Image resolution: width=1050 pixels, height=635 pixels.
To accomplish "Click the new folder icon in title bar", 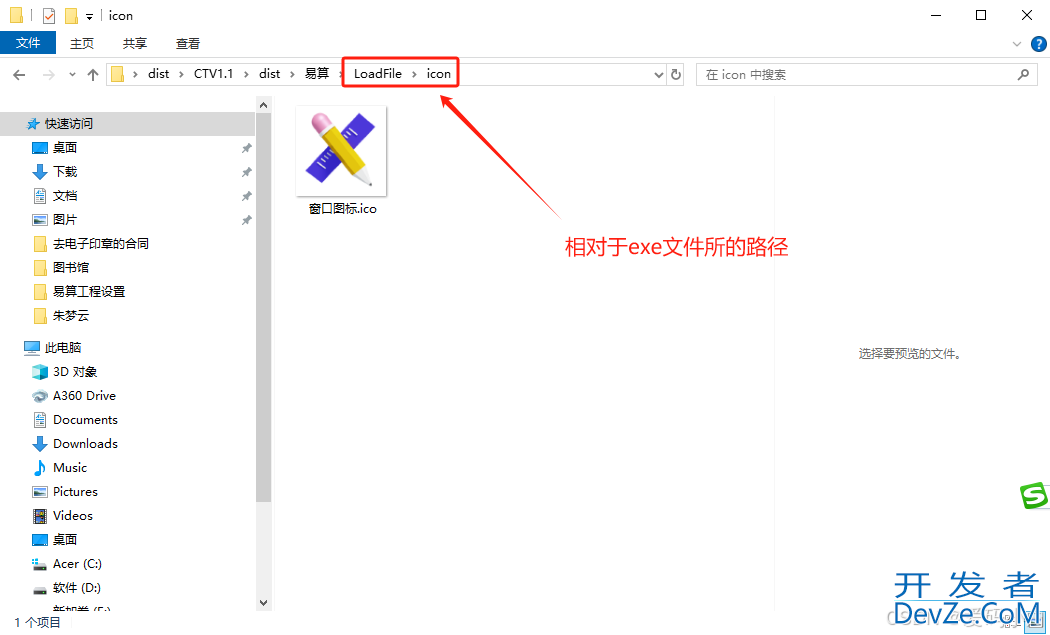I will [71, 15].
